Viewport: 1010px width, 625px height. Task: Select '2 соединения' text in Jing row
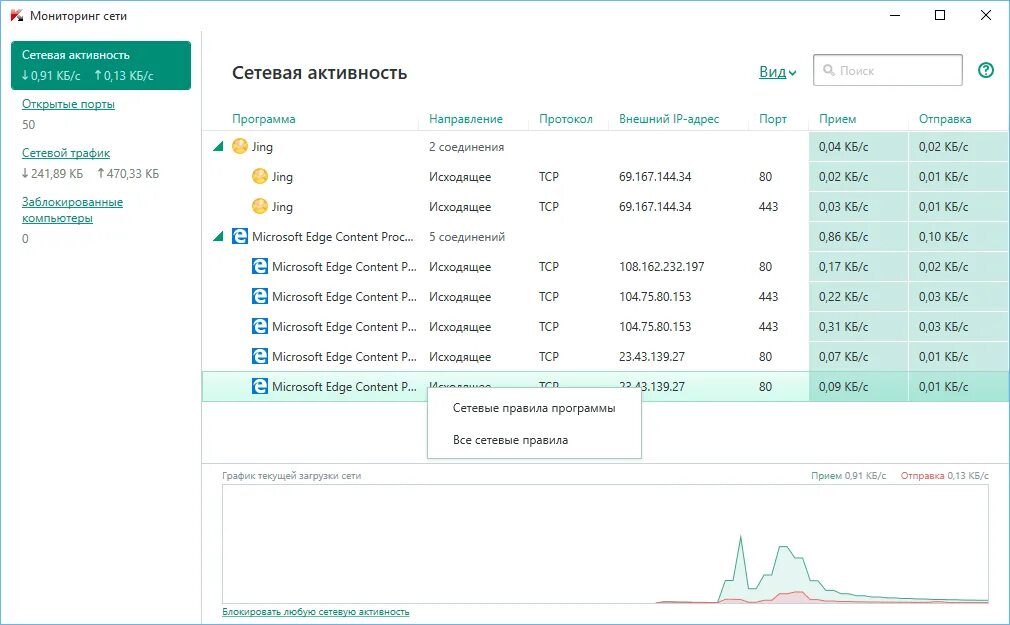(x=466, y=147)
